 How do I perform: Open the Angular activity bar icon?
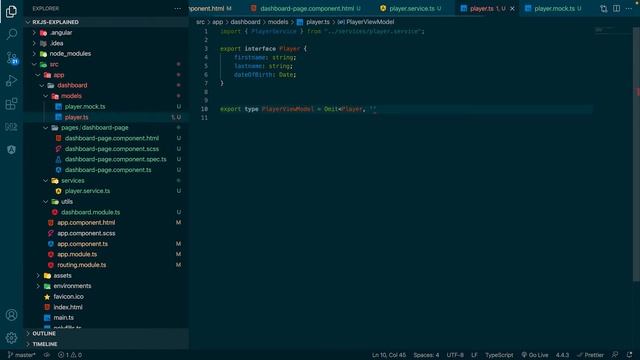click(x=11, y=150)
